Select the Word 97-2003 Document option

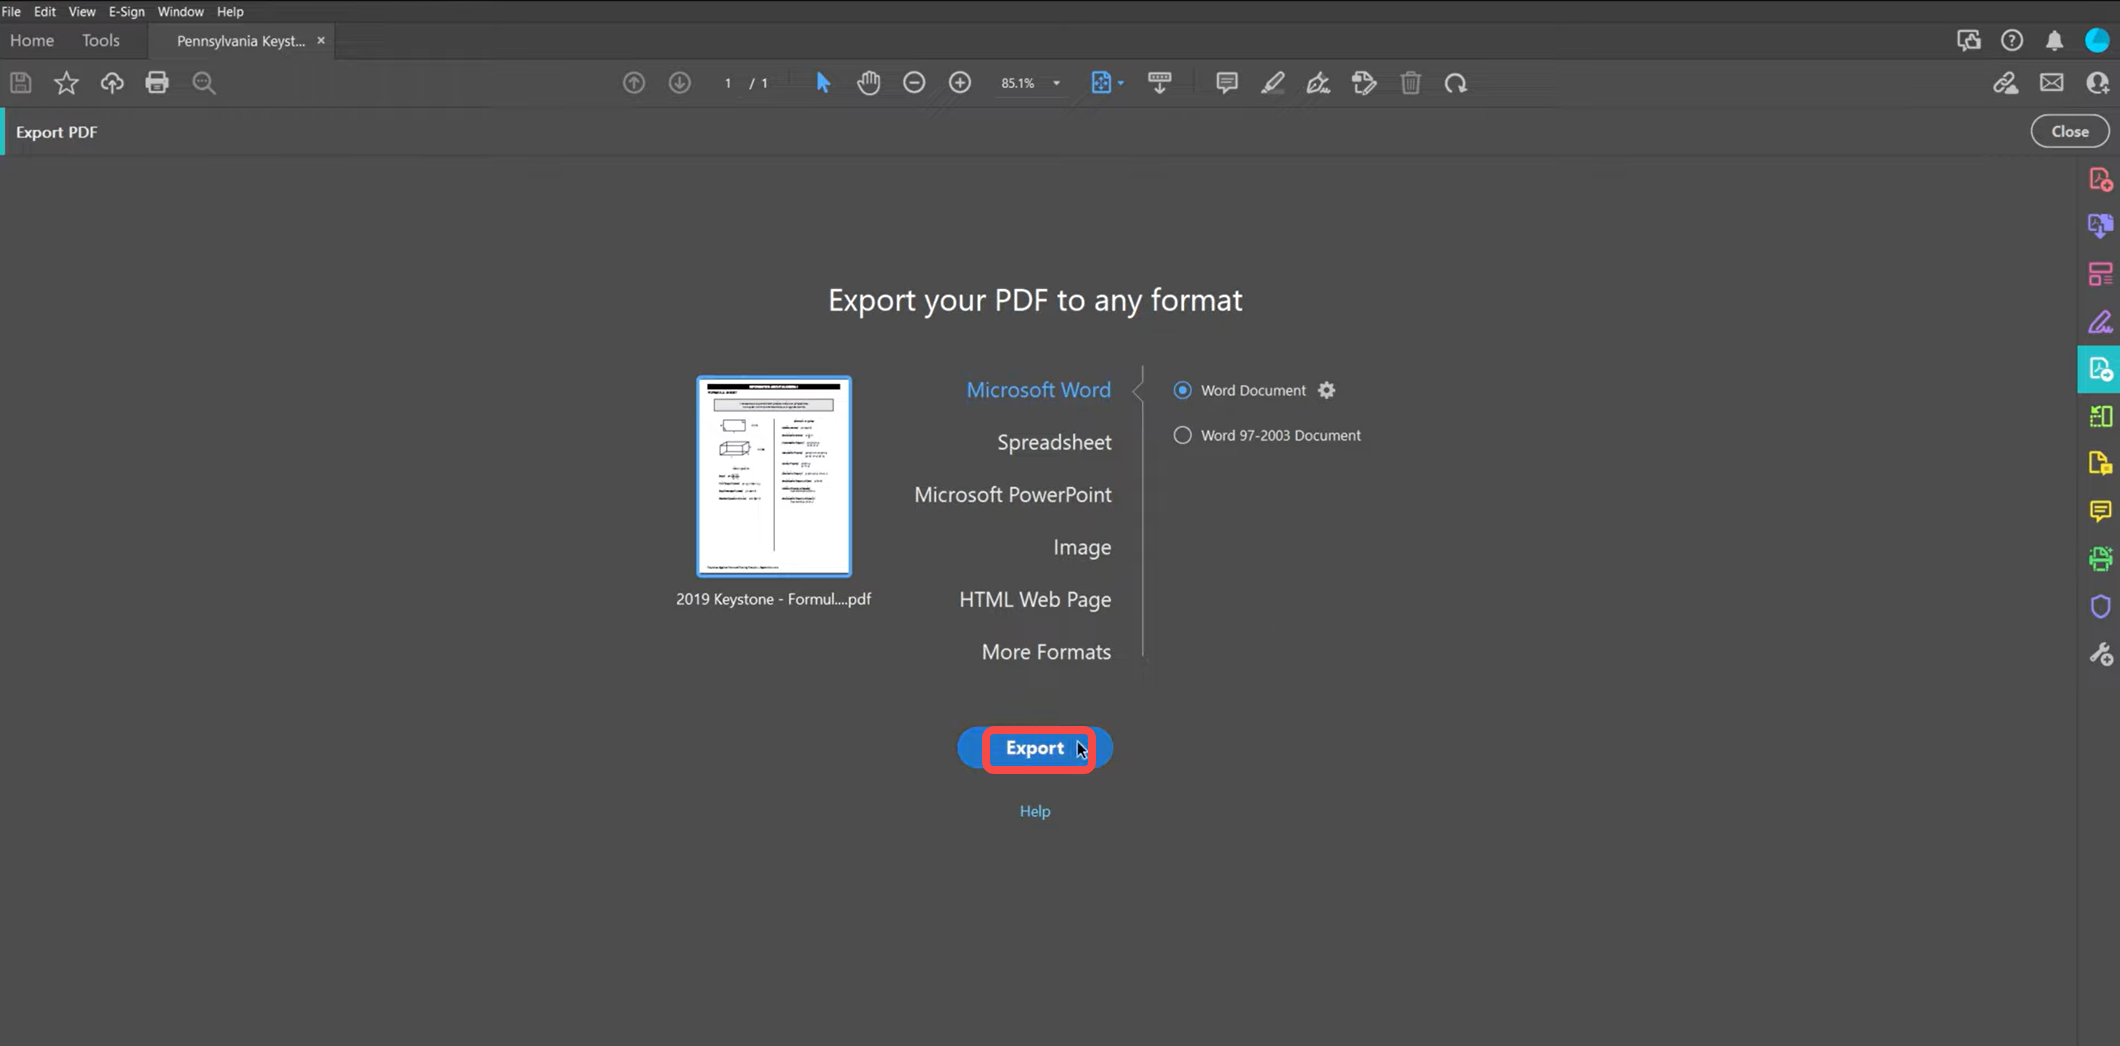pos(1182,435)
